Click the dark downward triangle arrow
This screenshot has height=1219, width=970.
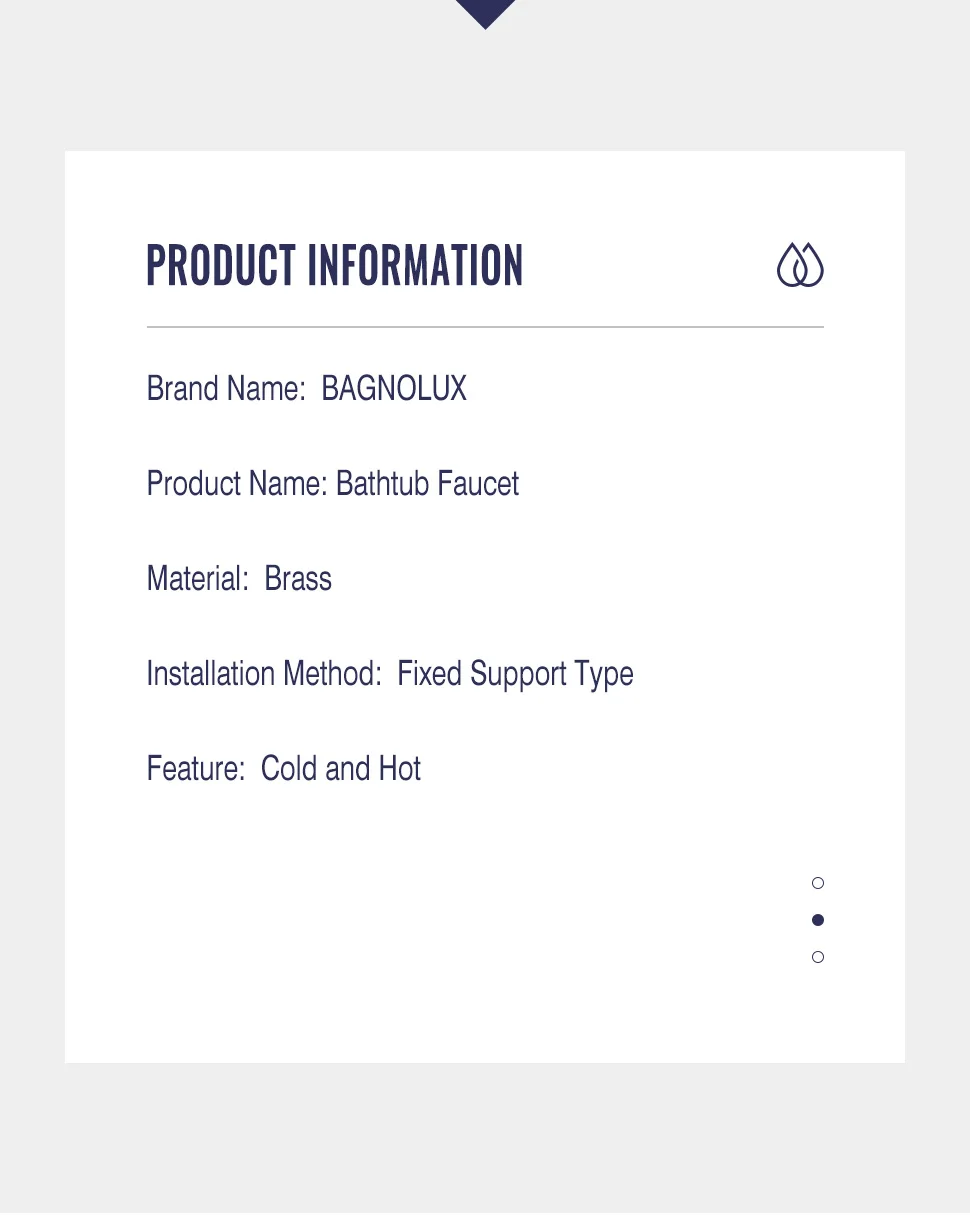(x=485, y=12)
